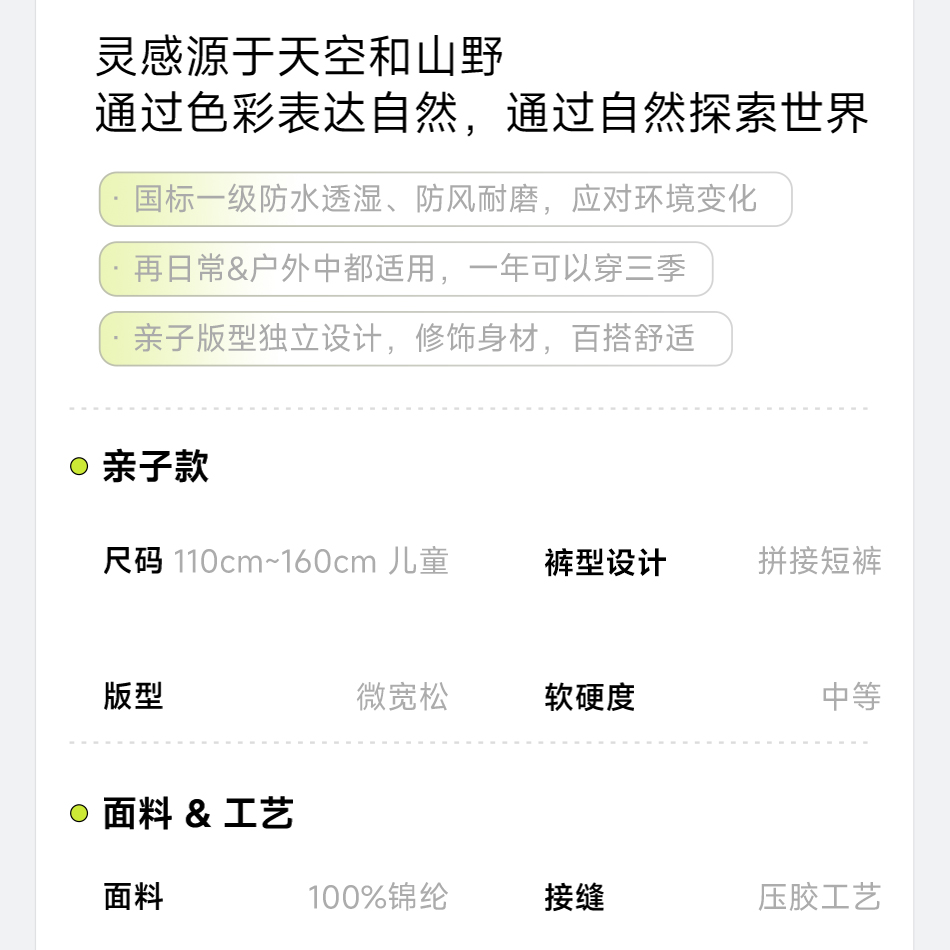Click the green dot beside 面料 & 工艺
950x950 pixels.
79,814
